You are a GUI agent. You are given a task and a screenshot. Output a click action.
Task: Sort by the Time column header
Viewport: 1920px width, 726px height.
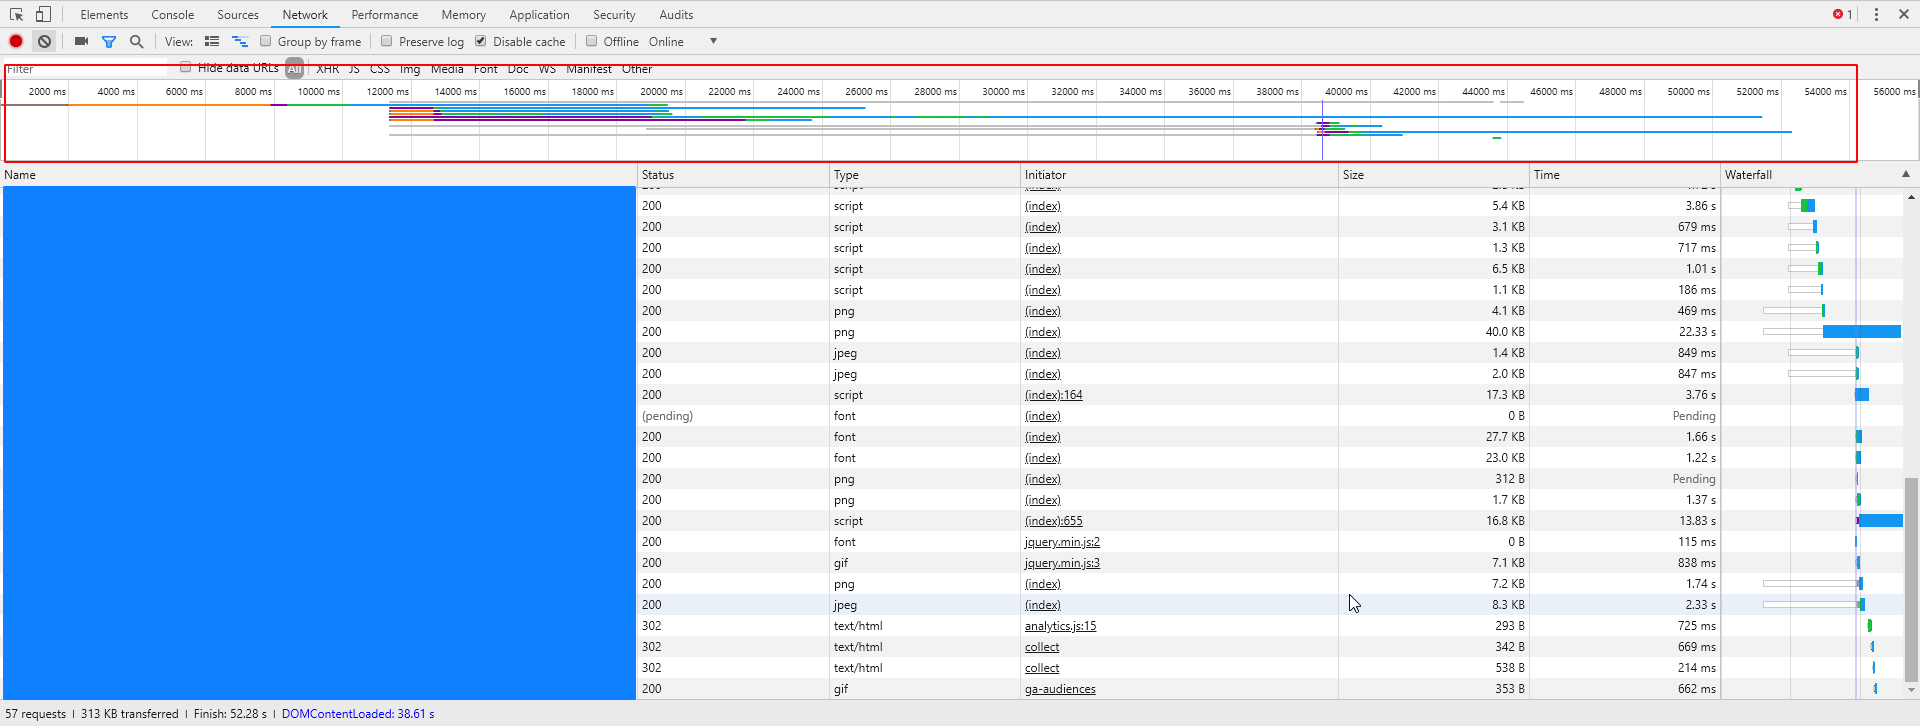tap(1625, 174)
